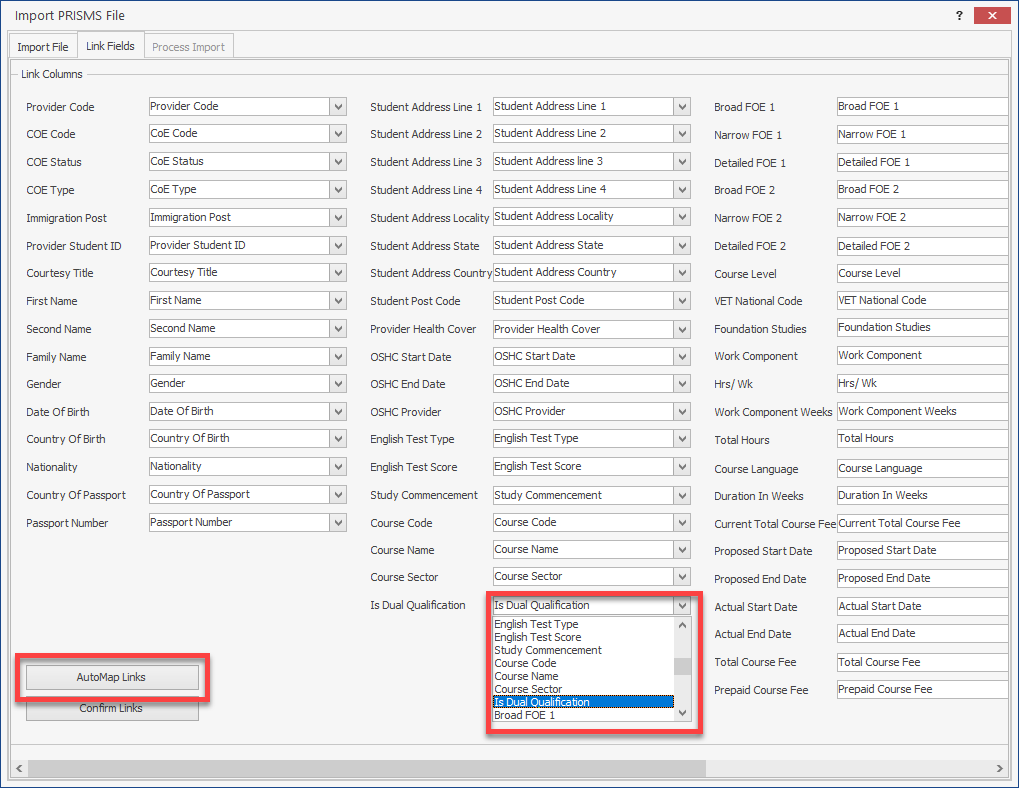
Task: Choose Study Commencement in the open list
Action: pyautogui.click(x=548, y=650)
